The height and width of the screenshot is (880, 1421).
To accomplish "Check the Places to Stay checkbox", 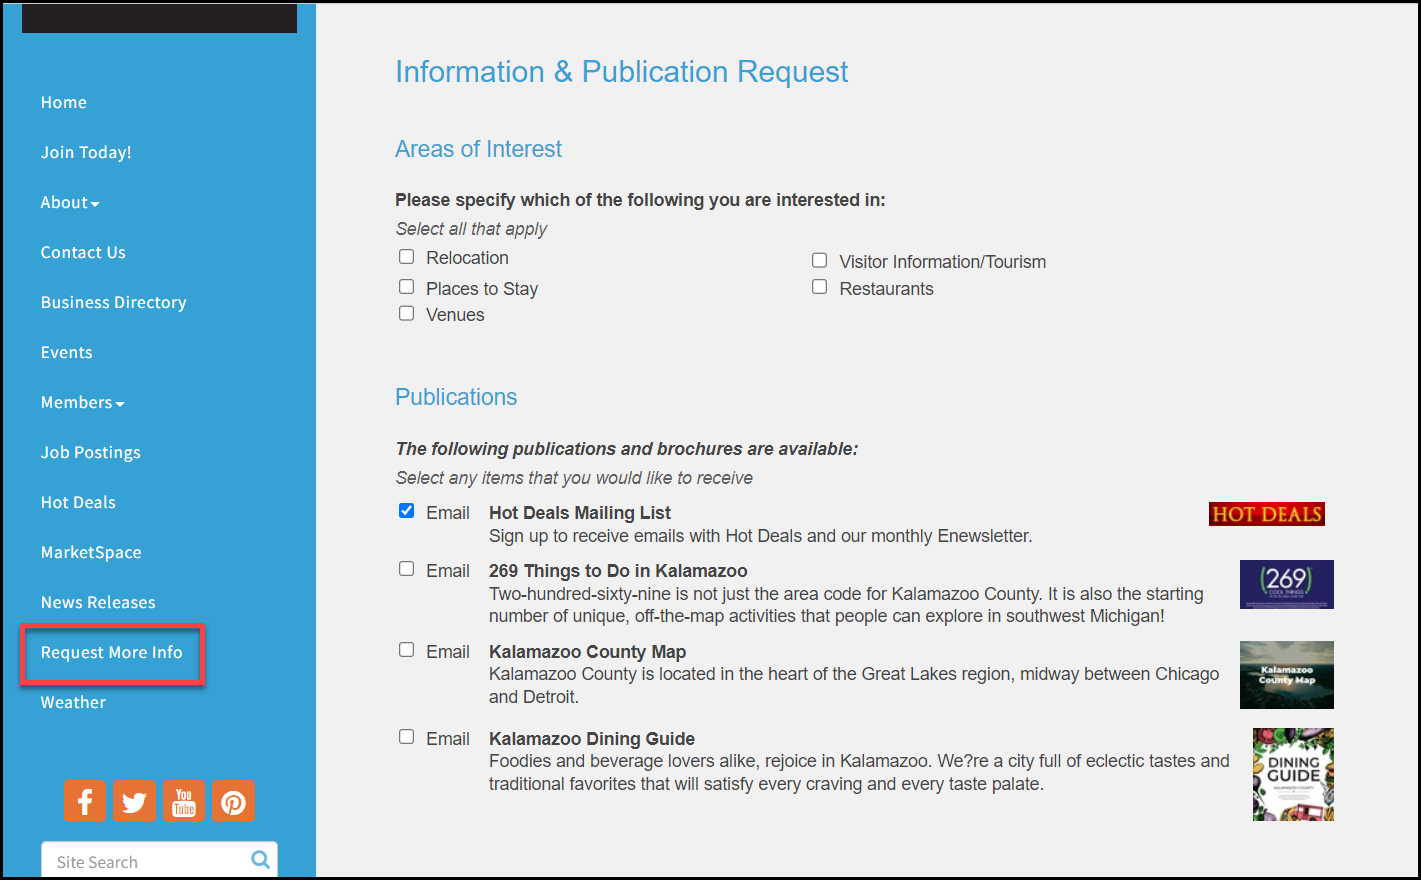I will tap(407, 287).
